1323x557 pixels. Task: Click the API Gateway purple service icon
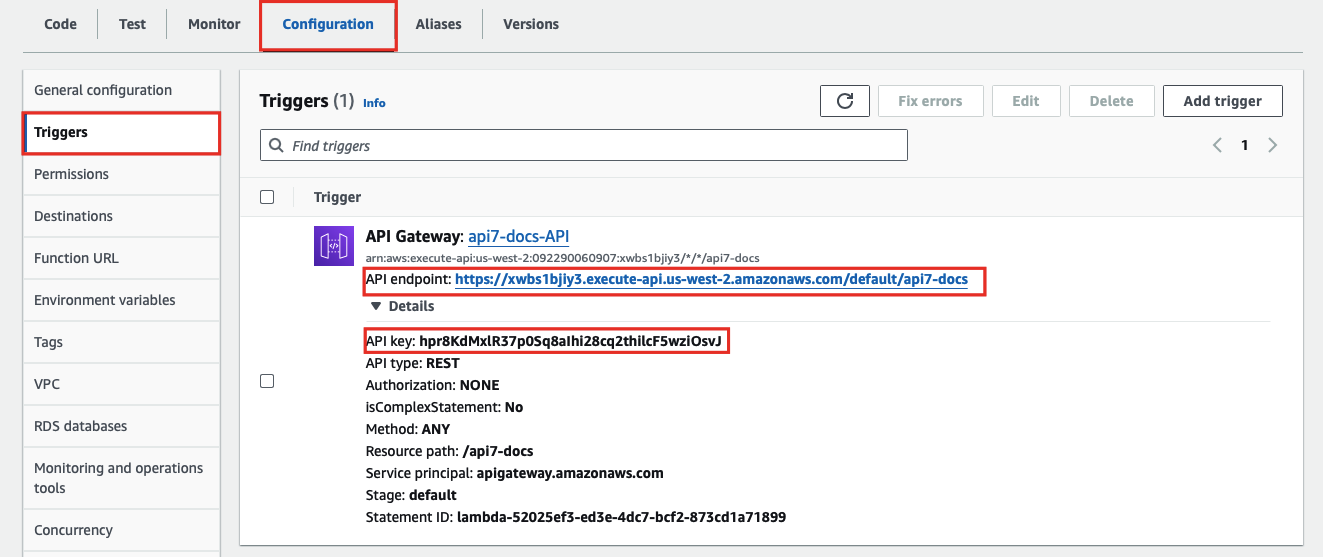(x=334, y=246)
